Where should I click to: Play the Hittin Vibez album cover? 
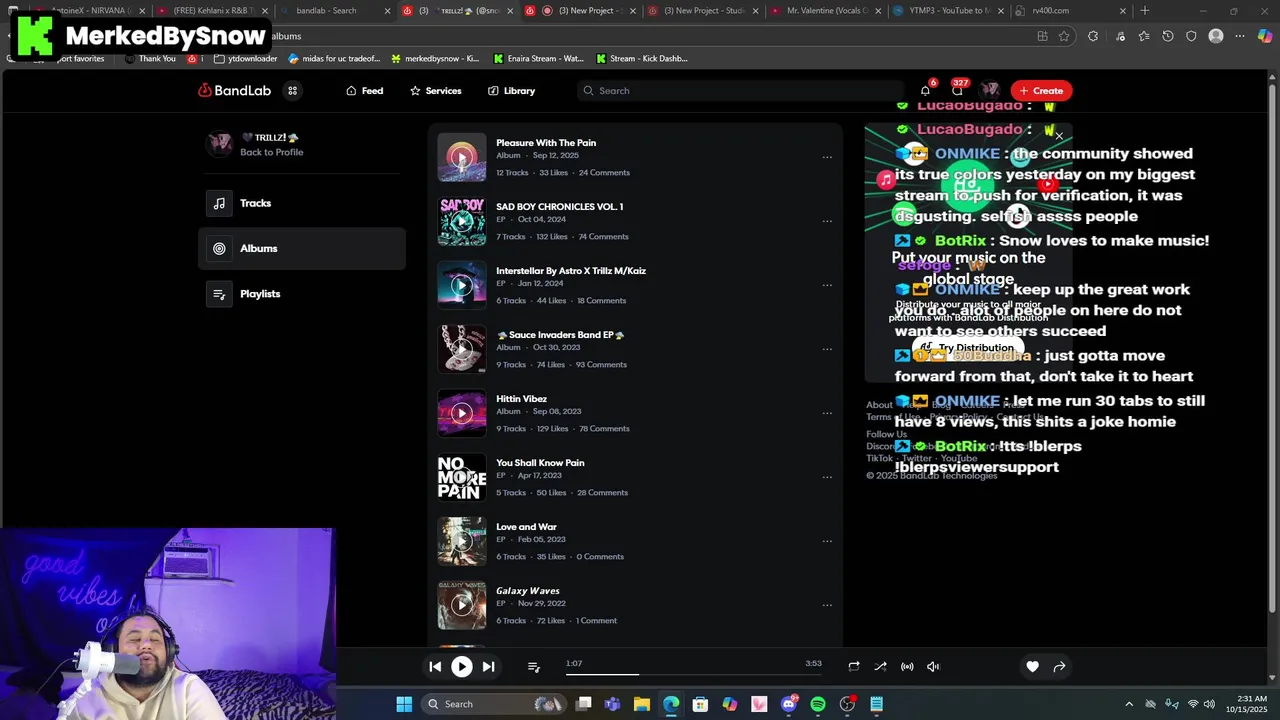[x=461, y=413]
